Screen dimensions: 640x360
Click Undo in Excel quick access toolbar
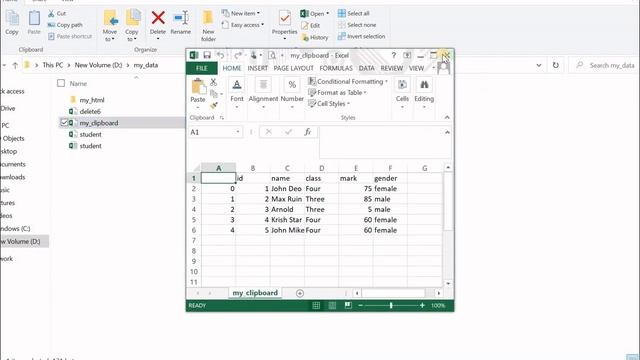click(220, 55)
